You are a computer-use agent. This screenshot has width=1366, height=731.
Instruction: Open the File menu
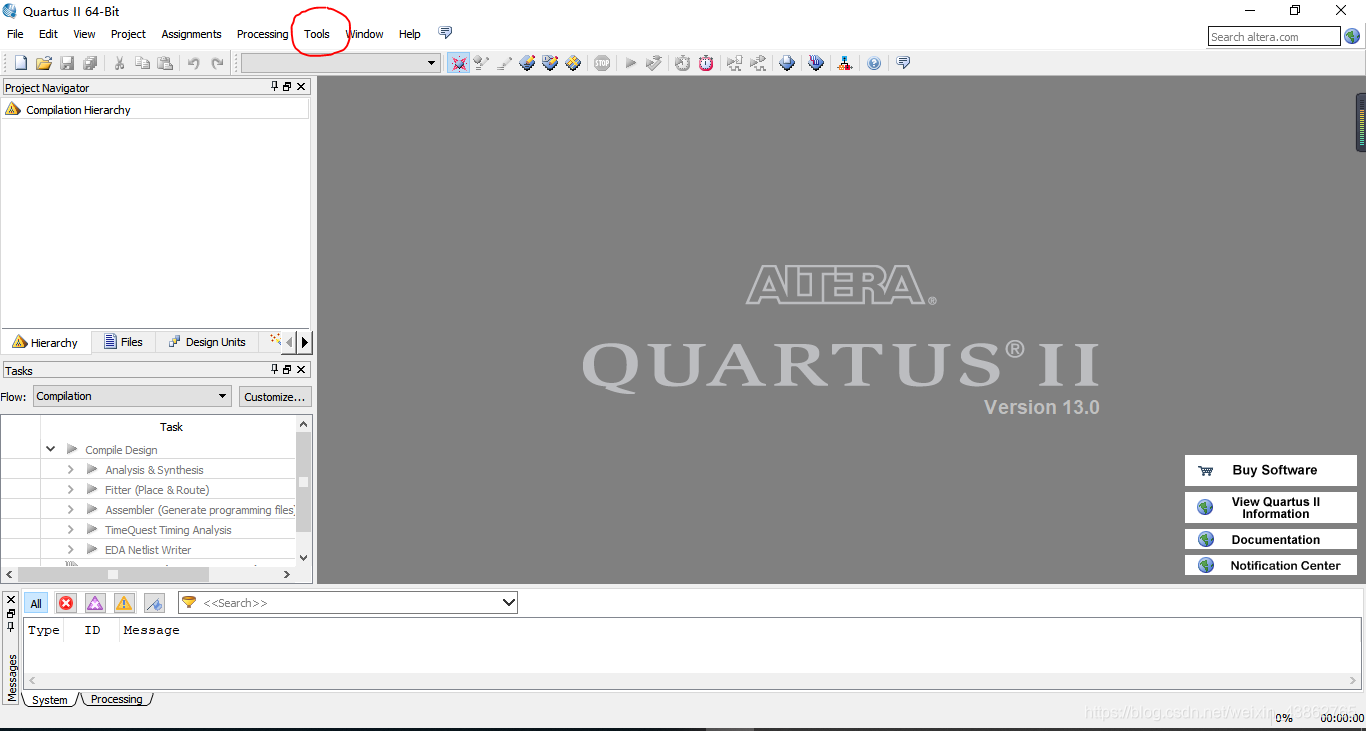click(15, 34)
